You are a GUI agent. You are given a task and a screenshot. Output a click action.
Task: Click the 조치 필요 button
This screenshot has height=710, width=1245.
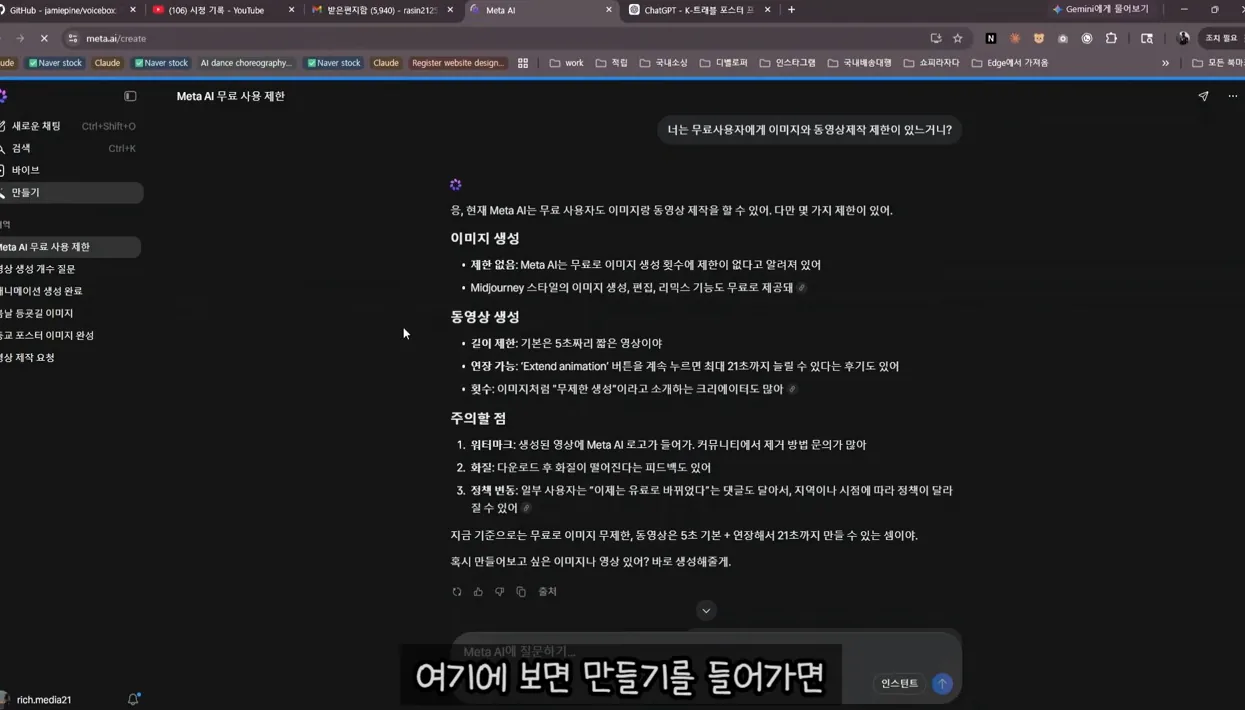(x=1221, y=38)
